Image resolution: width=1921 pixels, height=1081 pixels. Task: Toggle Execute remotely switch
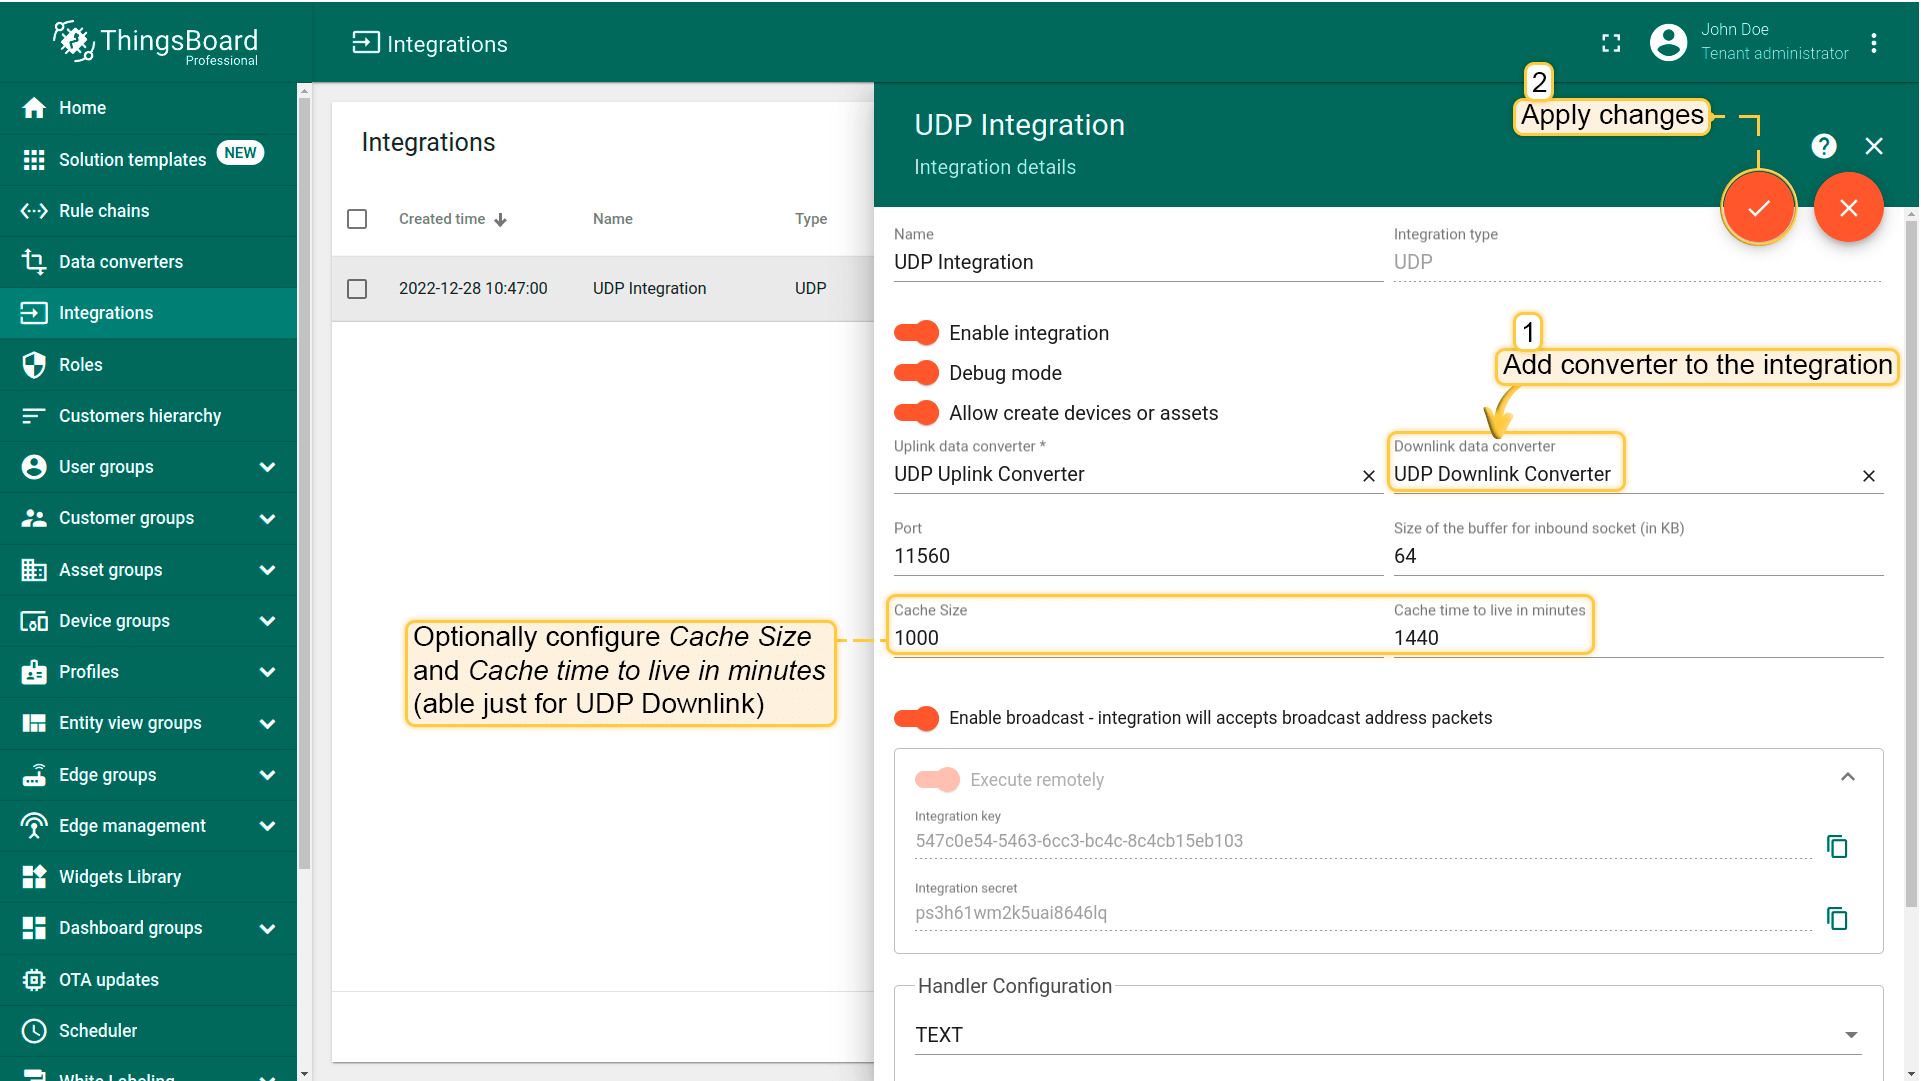937,780
